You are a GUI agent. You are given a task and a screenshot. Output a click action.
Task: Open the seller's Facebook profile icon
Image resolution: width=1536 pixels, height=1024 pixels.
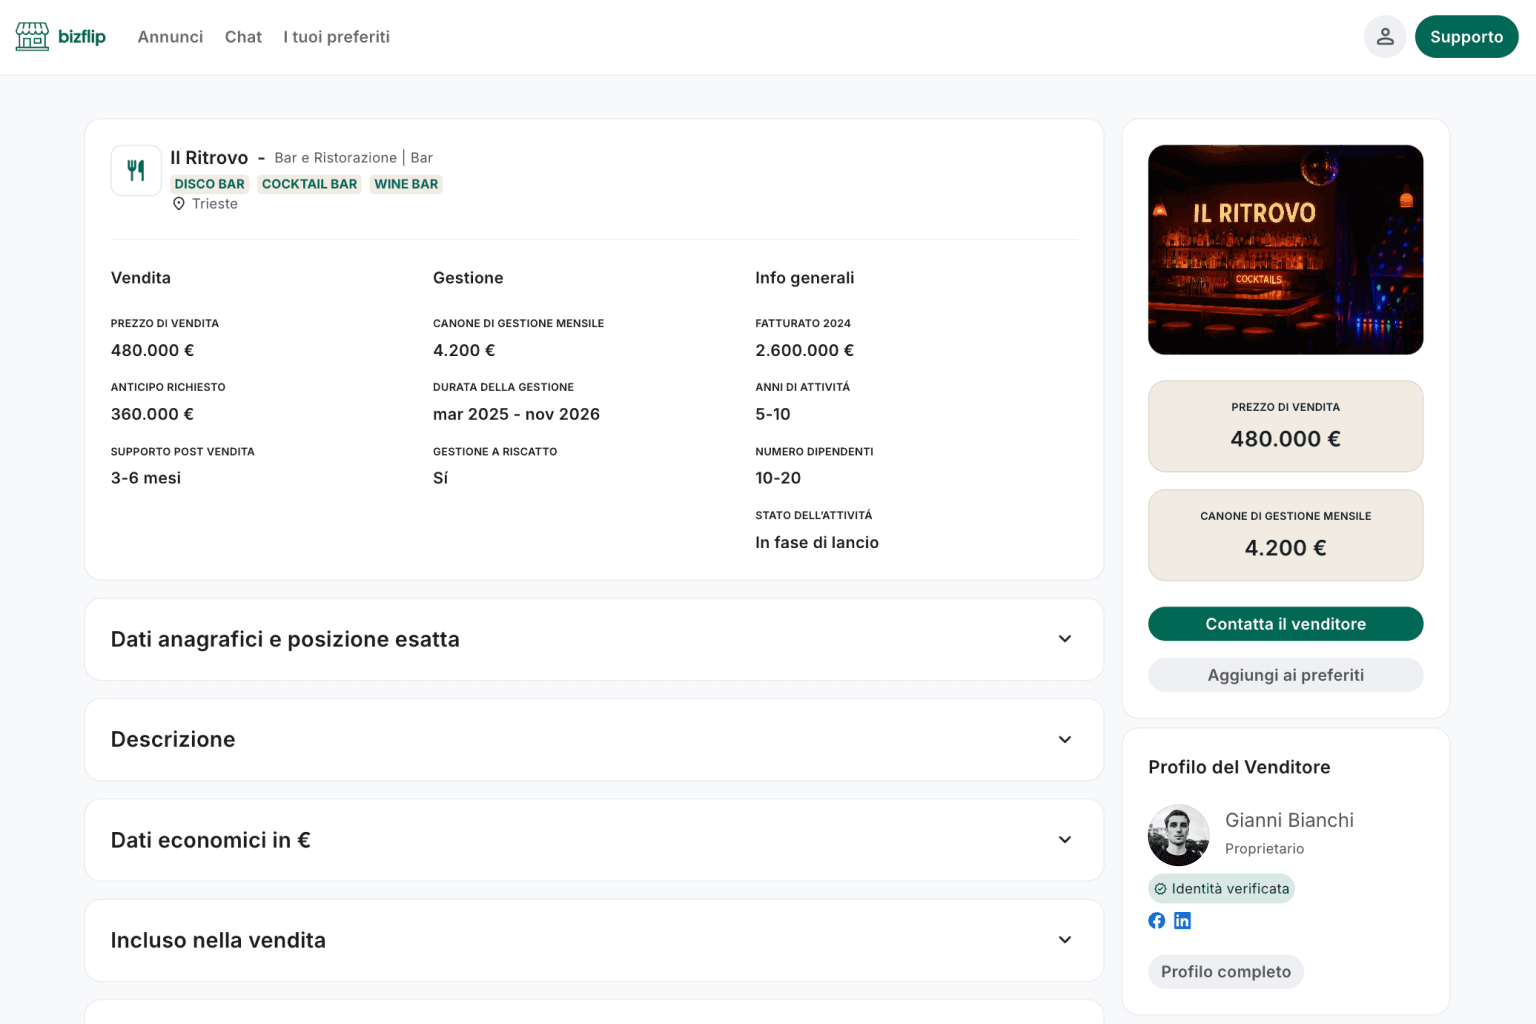[x=1157, y=921]
